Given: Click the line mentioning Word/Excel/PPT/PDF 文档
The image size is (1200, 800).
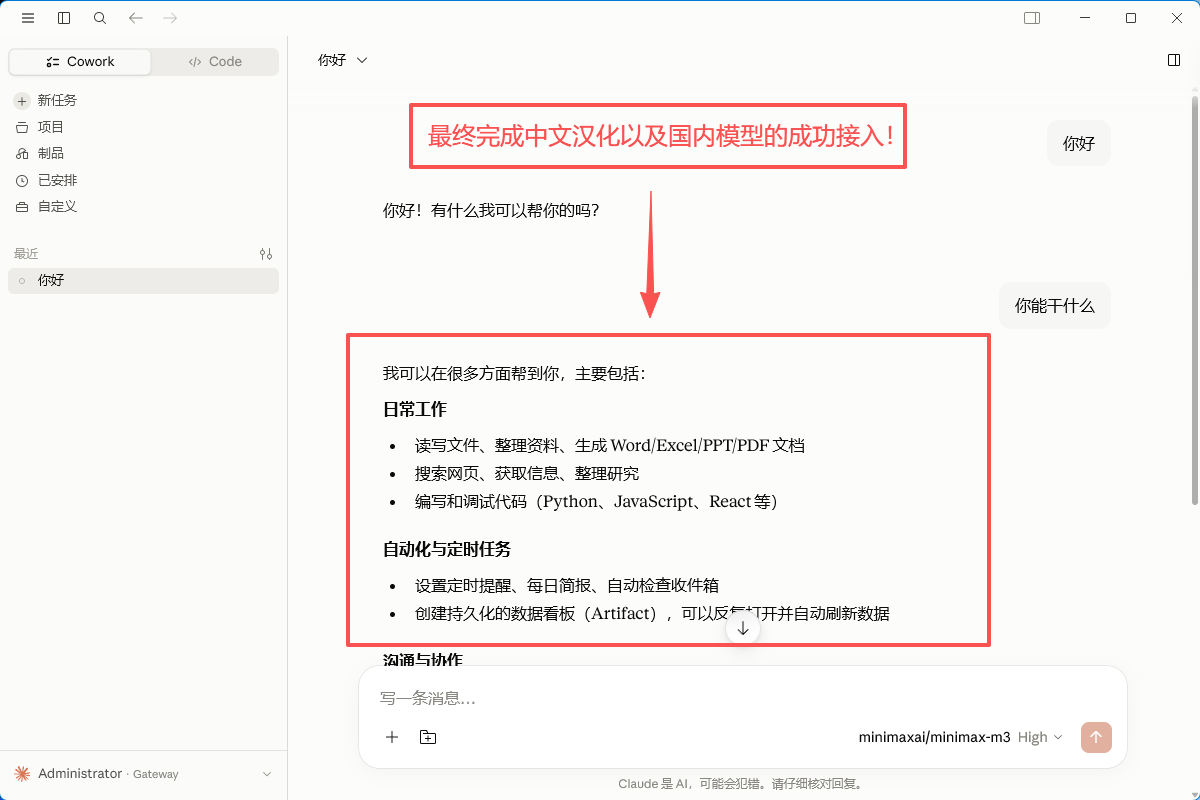Looking at the screenshot, I should (610, 445).
